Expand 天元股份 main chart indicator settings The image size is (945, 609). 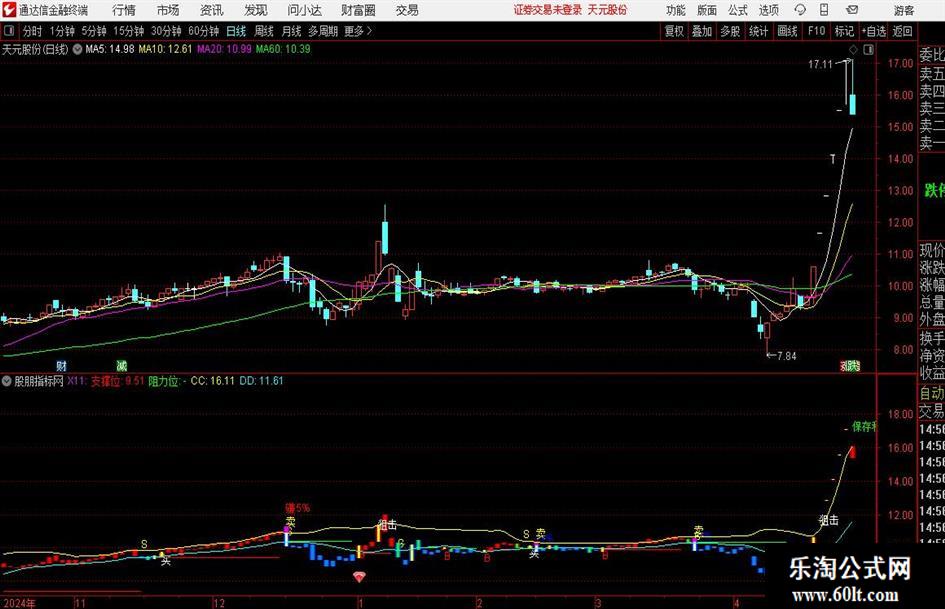click(x=77, y=49)
